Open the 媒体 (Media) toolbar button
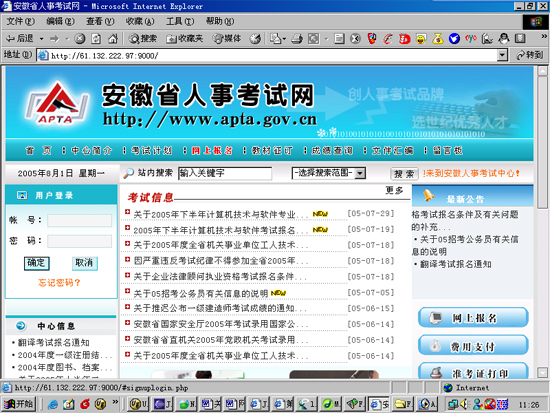Image resolution: width=550 pixels, height=413 pixels. pyautogui.click(x=227, y=39)
